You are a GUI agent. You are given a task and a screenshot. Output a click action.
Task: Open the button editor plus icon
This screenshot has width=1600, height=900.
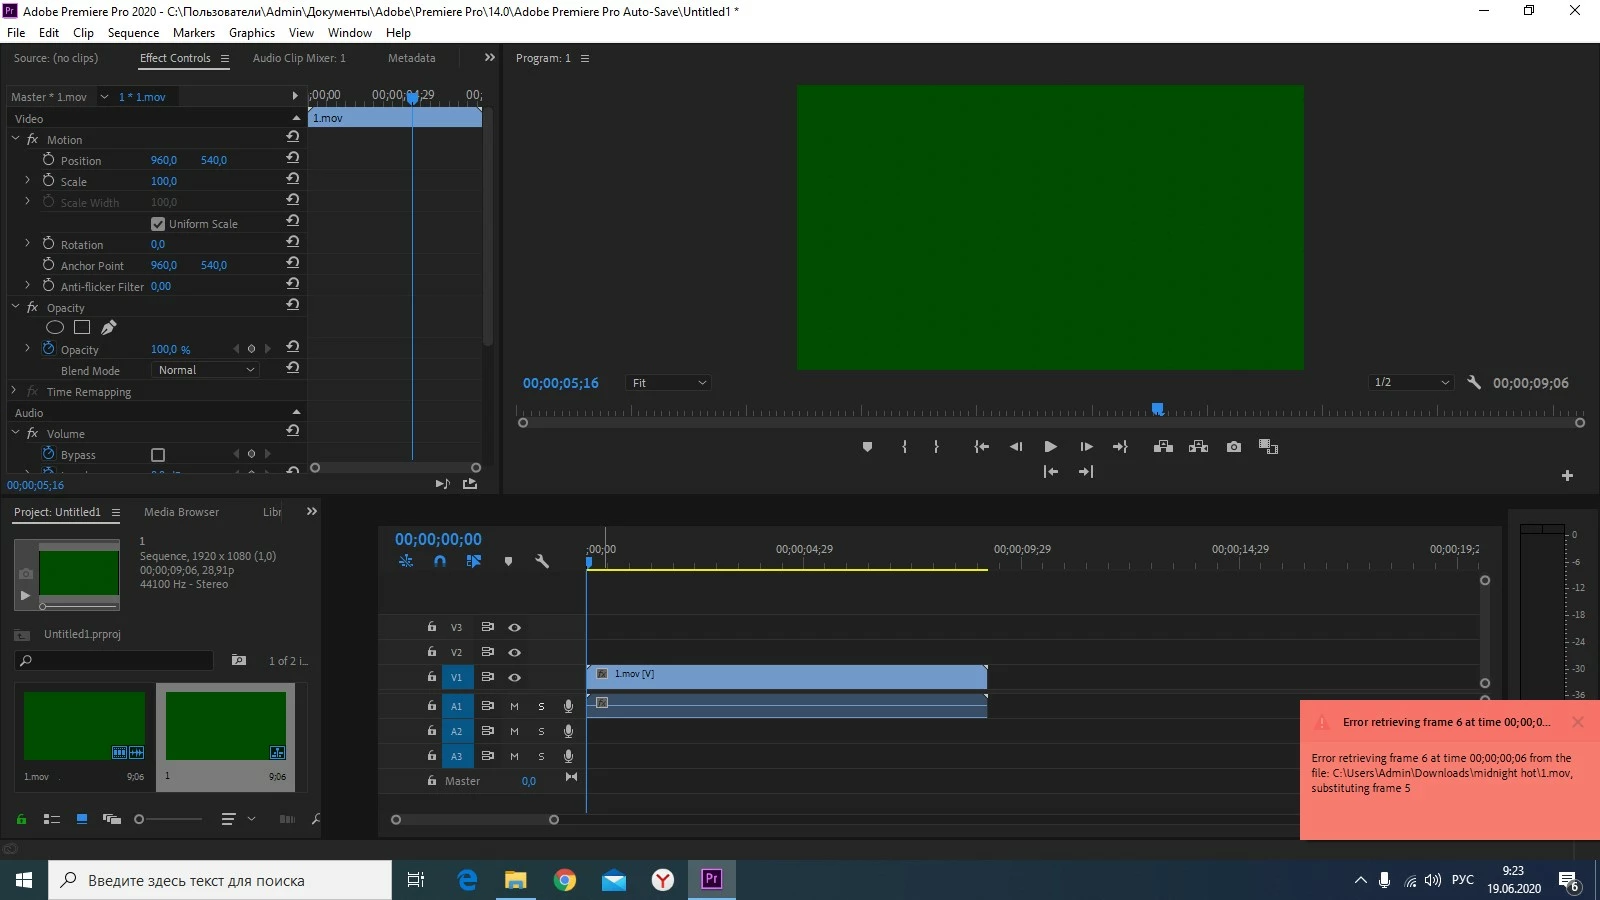[x=1567, y=476]
